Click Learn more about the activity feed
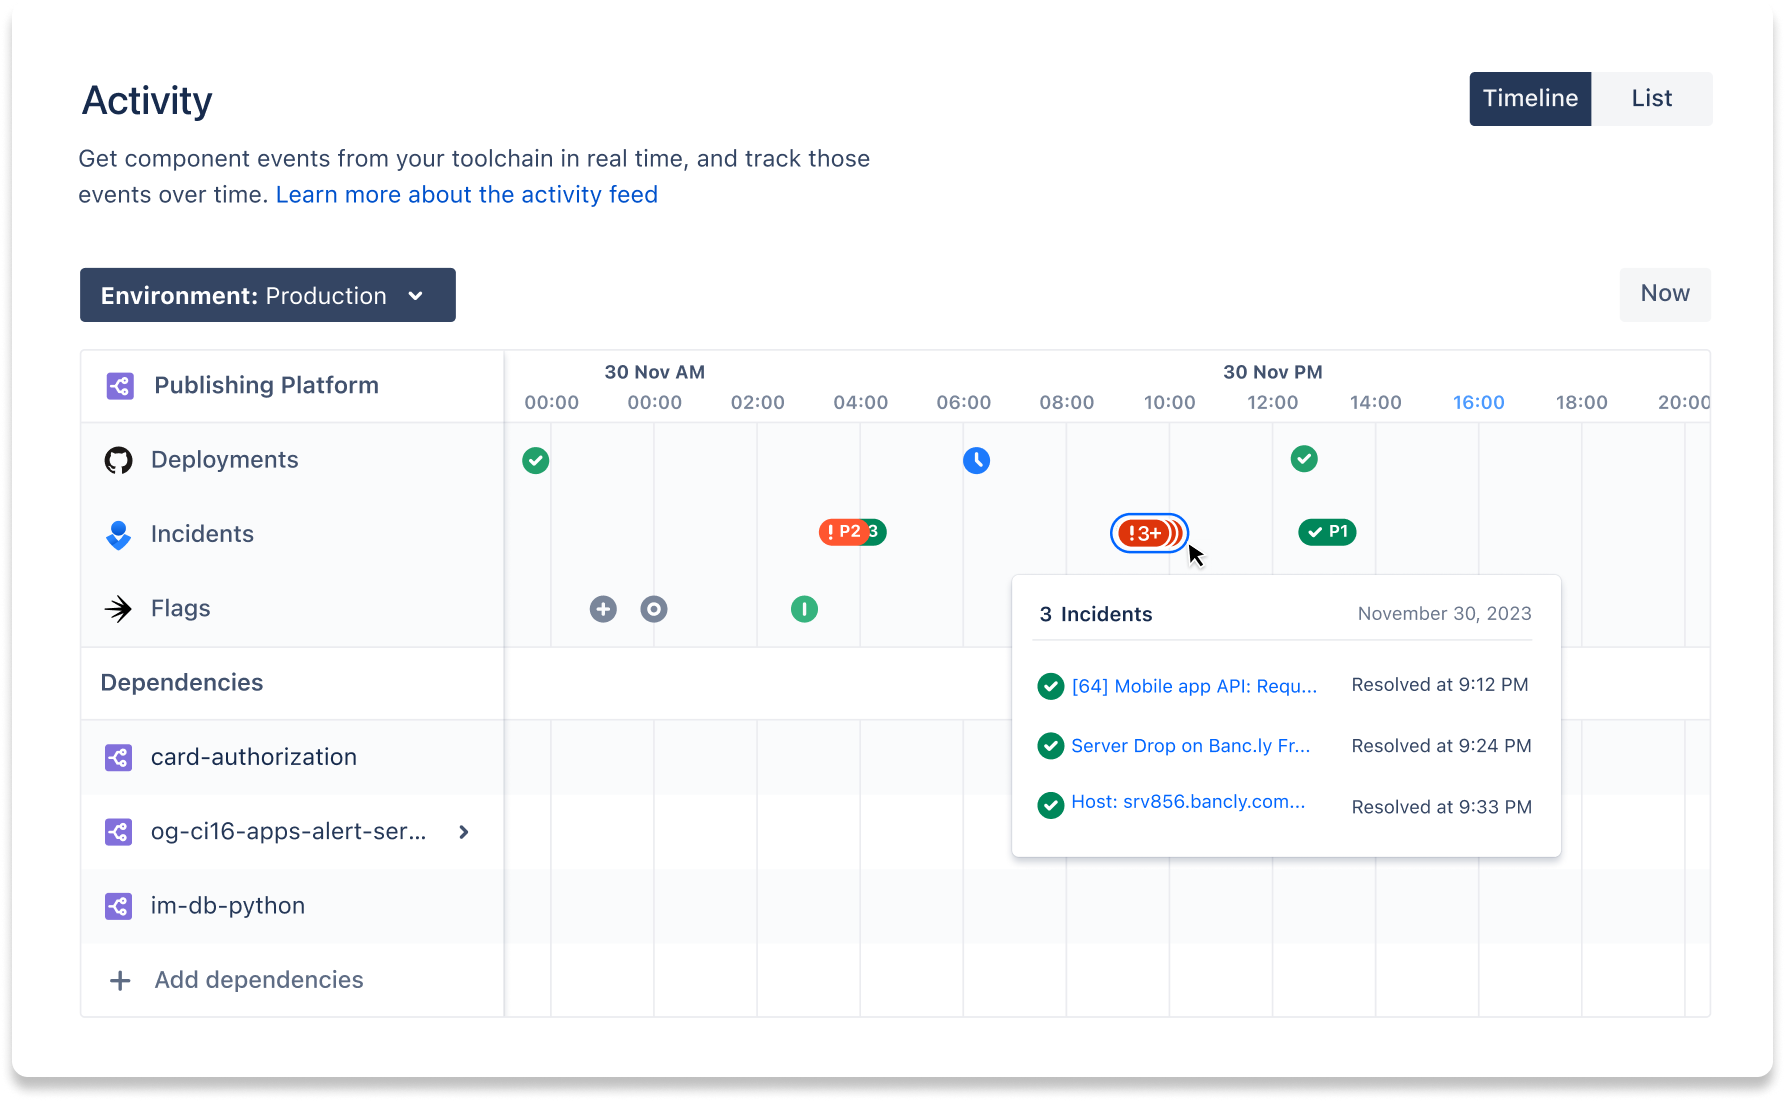 pos(466,194)
